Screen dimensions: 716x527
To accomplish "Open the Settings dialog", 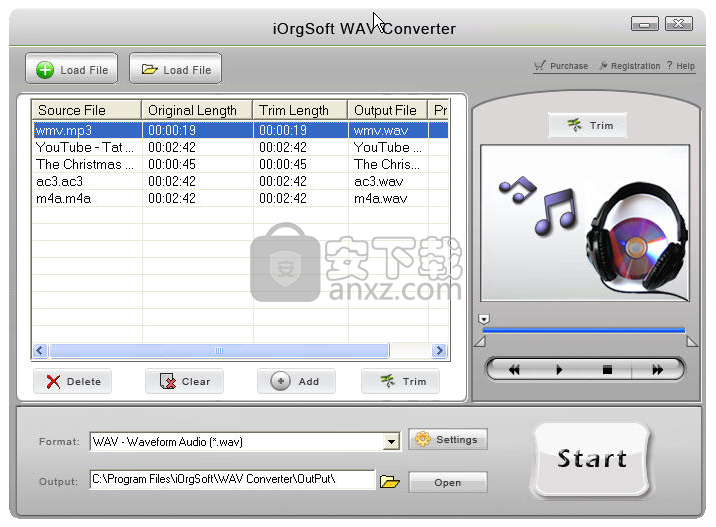I will coord(448,439).
